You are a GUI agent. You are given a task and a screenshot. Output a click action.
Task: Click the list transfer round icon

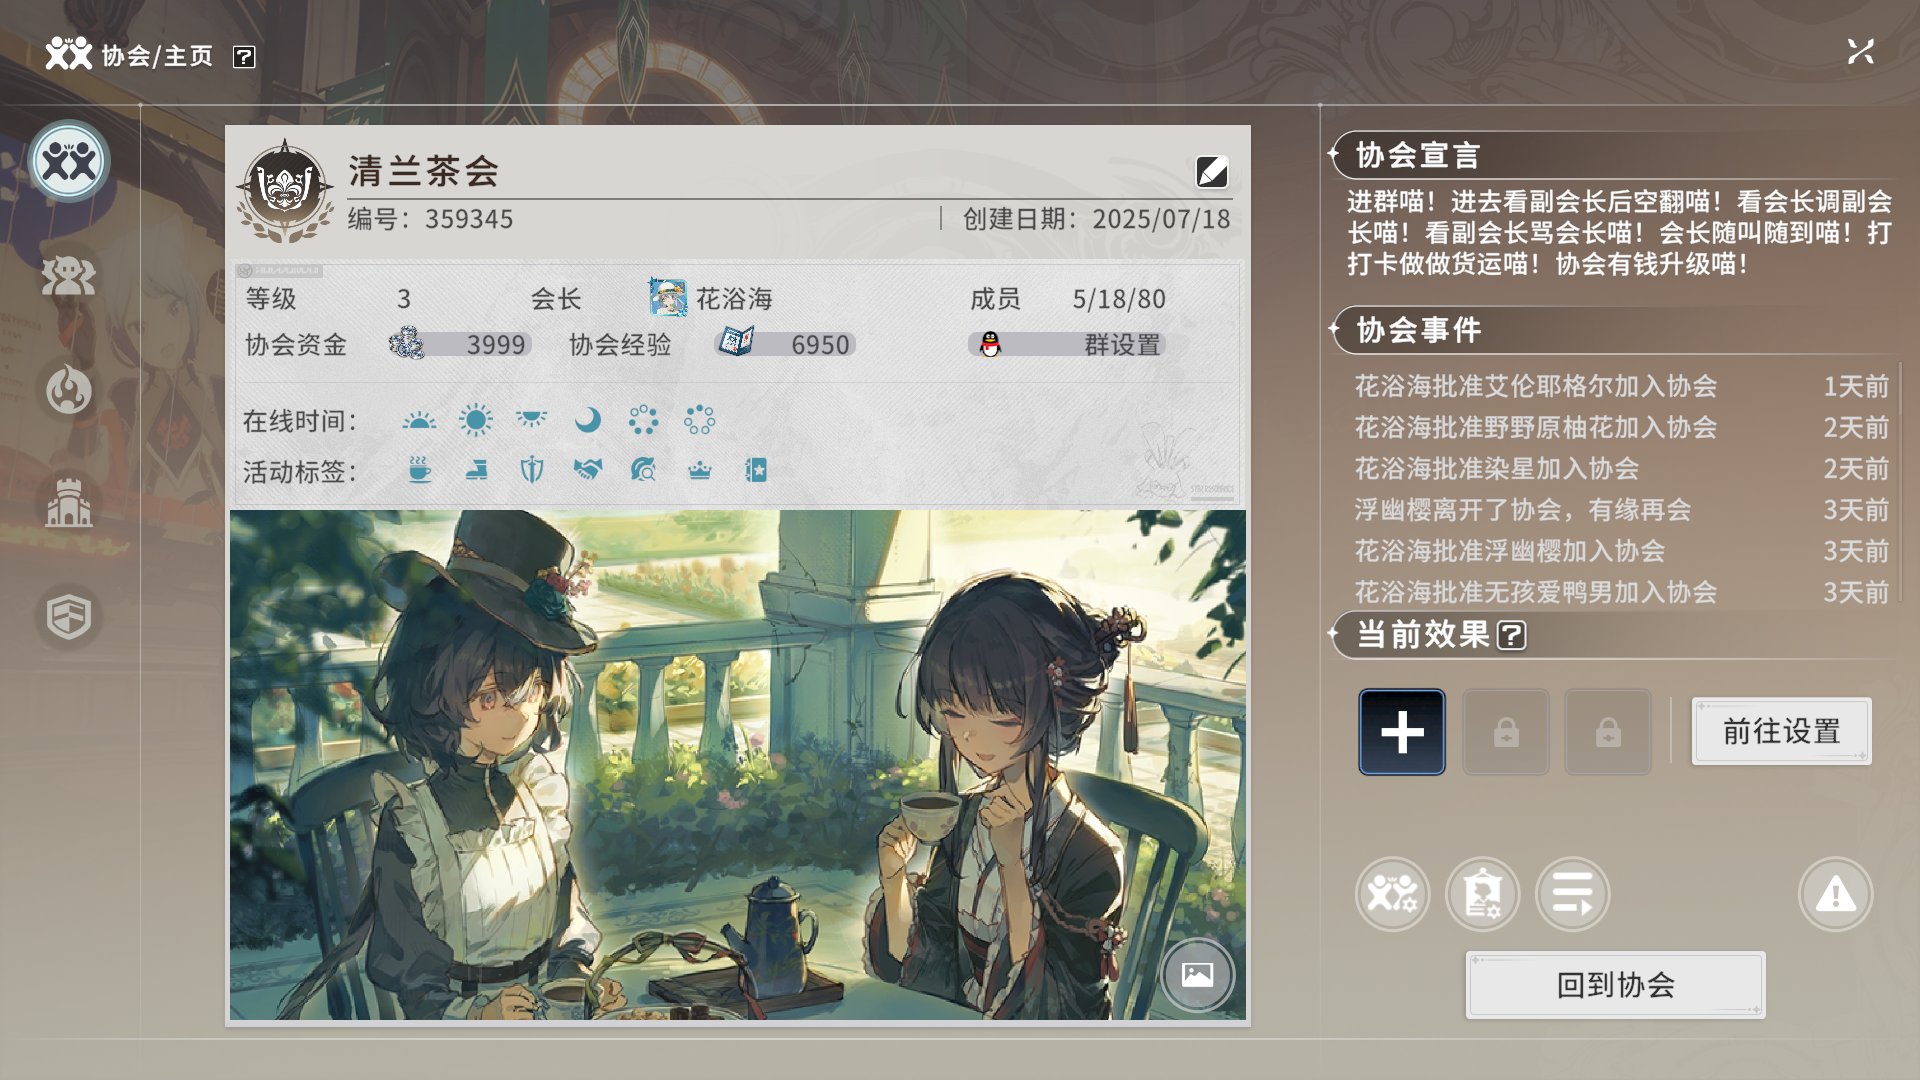coord(1572,894)
